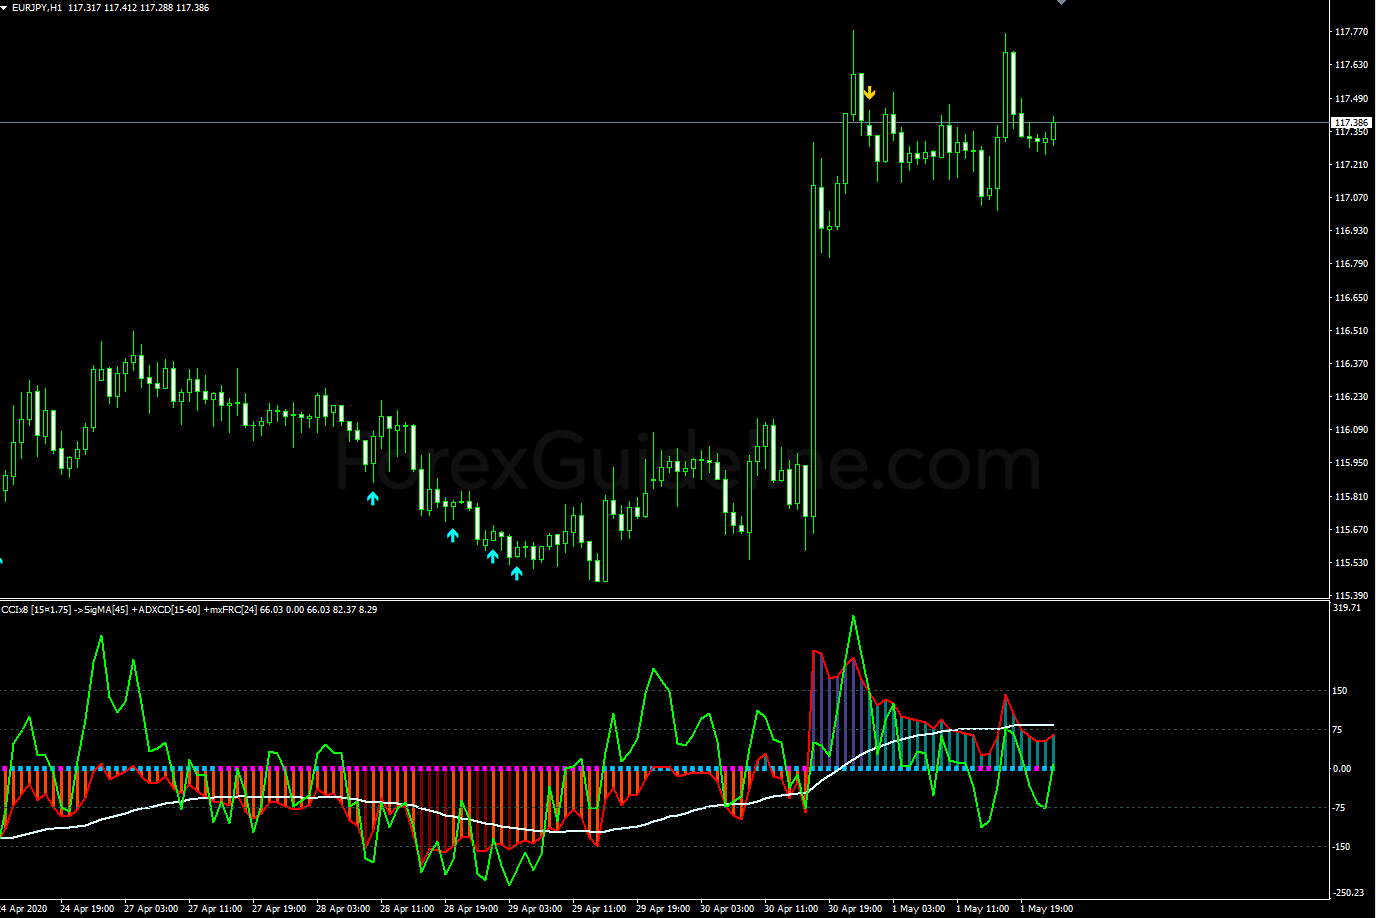Viewport: 1376px width, 918px height.
Task: Click price scale value 116.090
Action: coord(1351,430)
